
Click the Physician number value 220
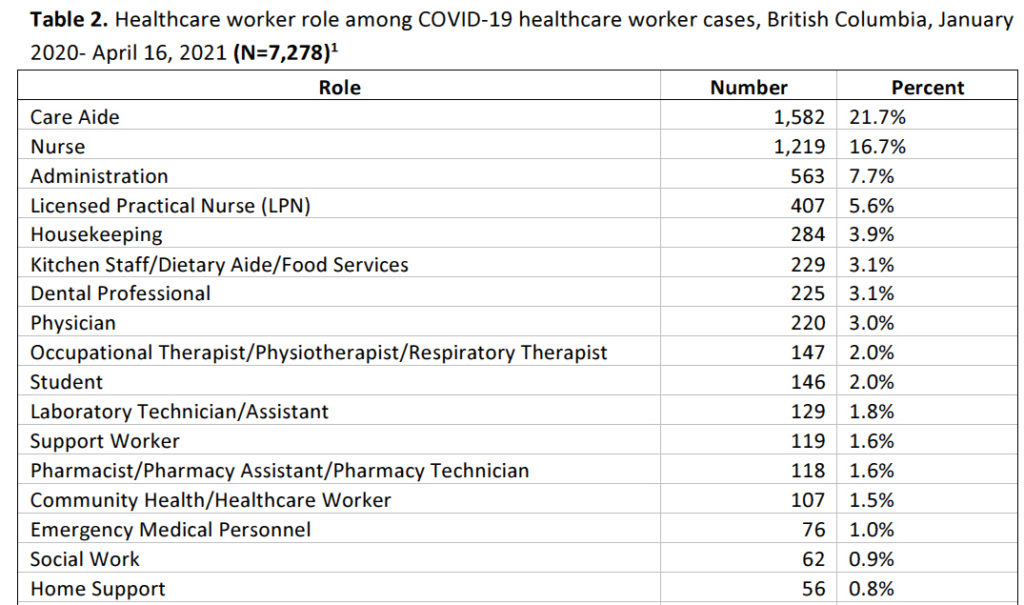(807, 323)
